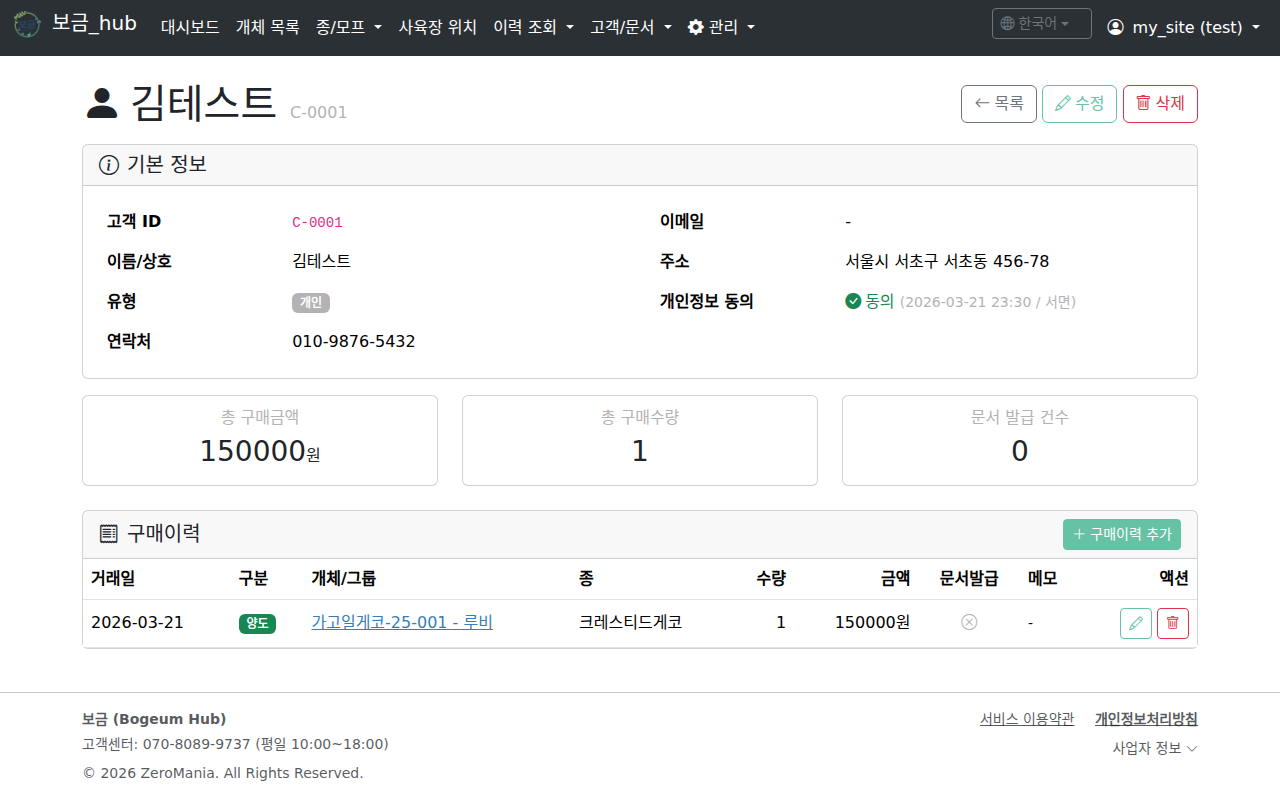
Task: Click the pencil edit icon in purchase row
Action: (1135, 623)
